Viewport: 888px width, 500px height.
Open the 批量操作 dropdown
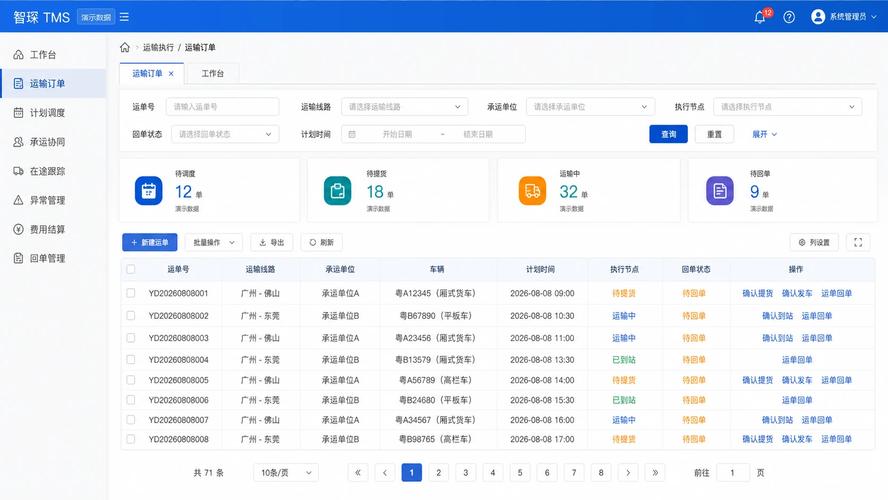pyautogui.click(x=214, y=242)
